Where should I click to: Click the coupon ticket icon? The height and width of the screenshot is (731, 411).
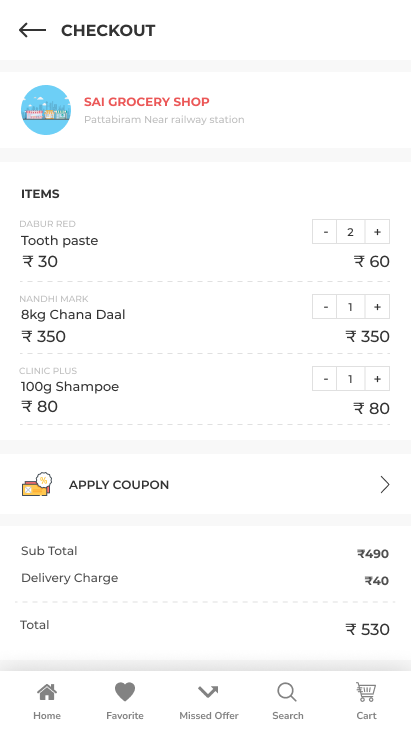37,484
